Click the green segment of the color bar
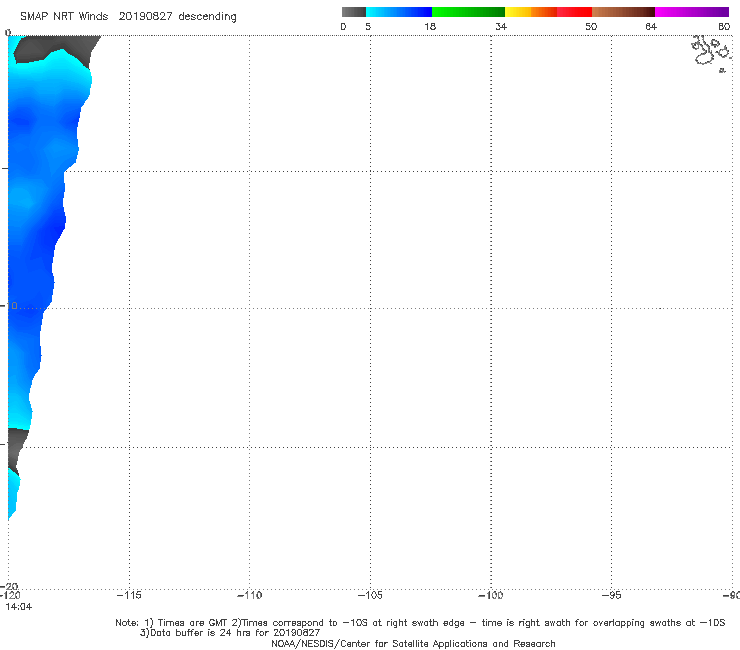740x650 pixels. point(468,12)
